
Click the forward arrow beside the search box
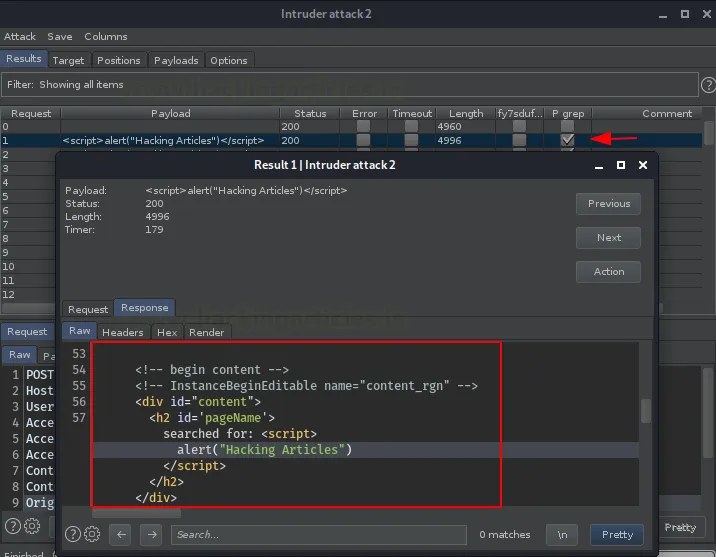(x=150, y=534)
